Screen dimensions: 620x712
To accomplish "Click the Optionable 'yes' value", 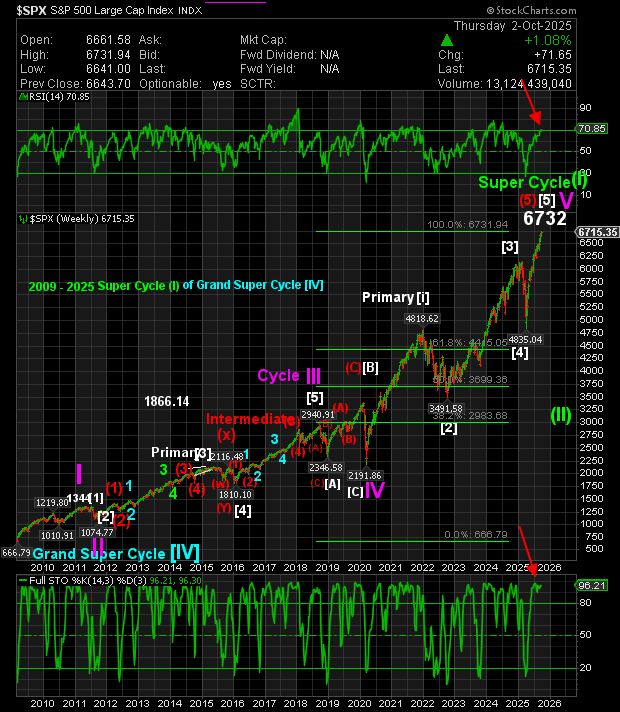I will tap(222, 84).
